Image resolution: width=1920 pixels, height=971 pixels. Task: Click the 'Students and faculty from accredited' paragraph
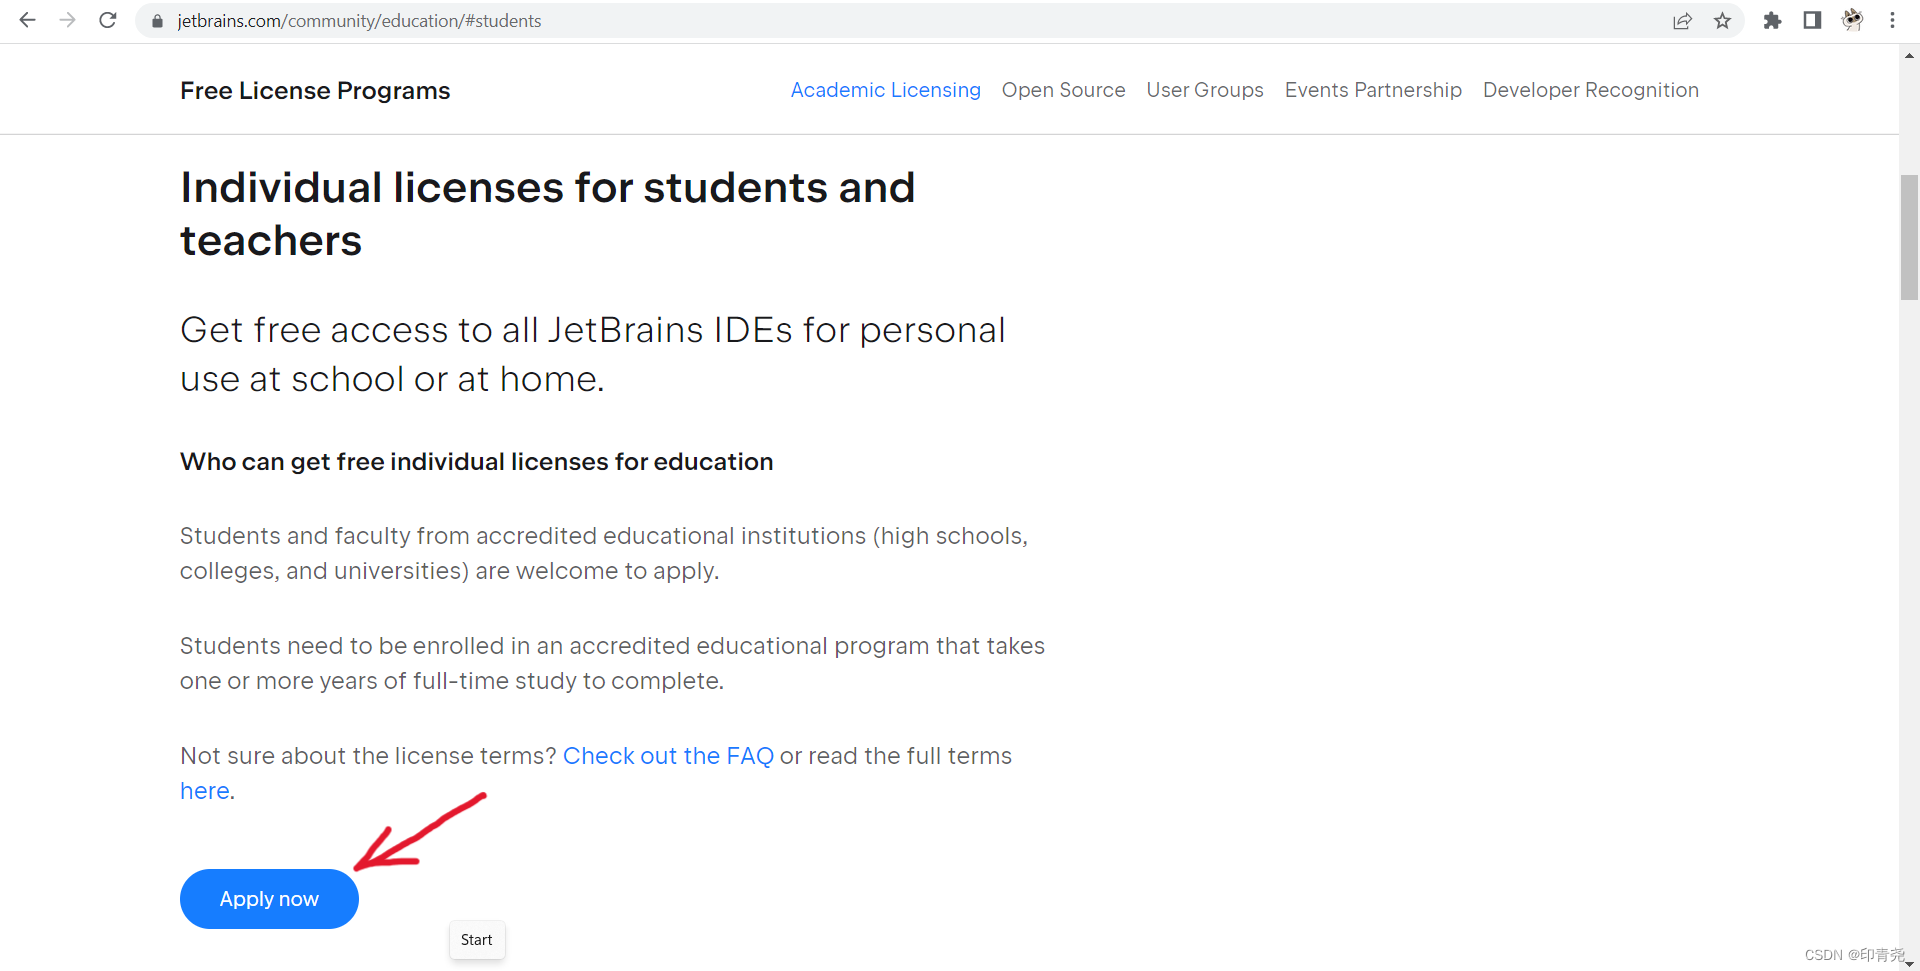click(603, 553)
